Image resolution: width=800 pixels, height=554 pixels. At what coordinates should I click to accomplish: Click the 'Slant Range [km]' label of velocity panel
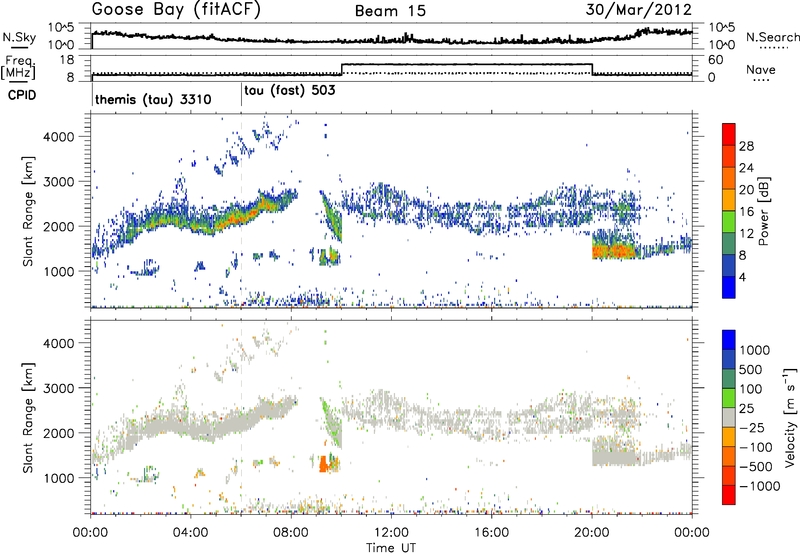pos(28,417)
